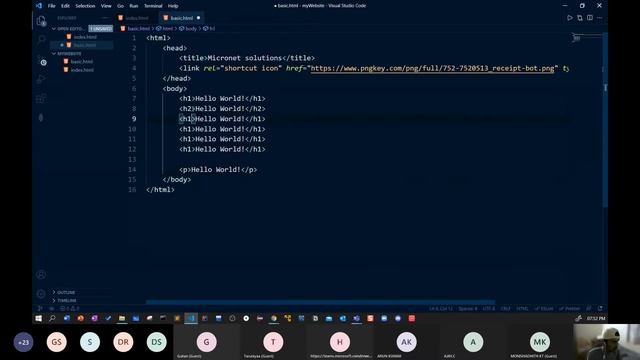Change indentation via Spaces: 4
The image size is (640, 360).
pyautogui.click(x=468, y=309)
